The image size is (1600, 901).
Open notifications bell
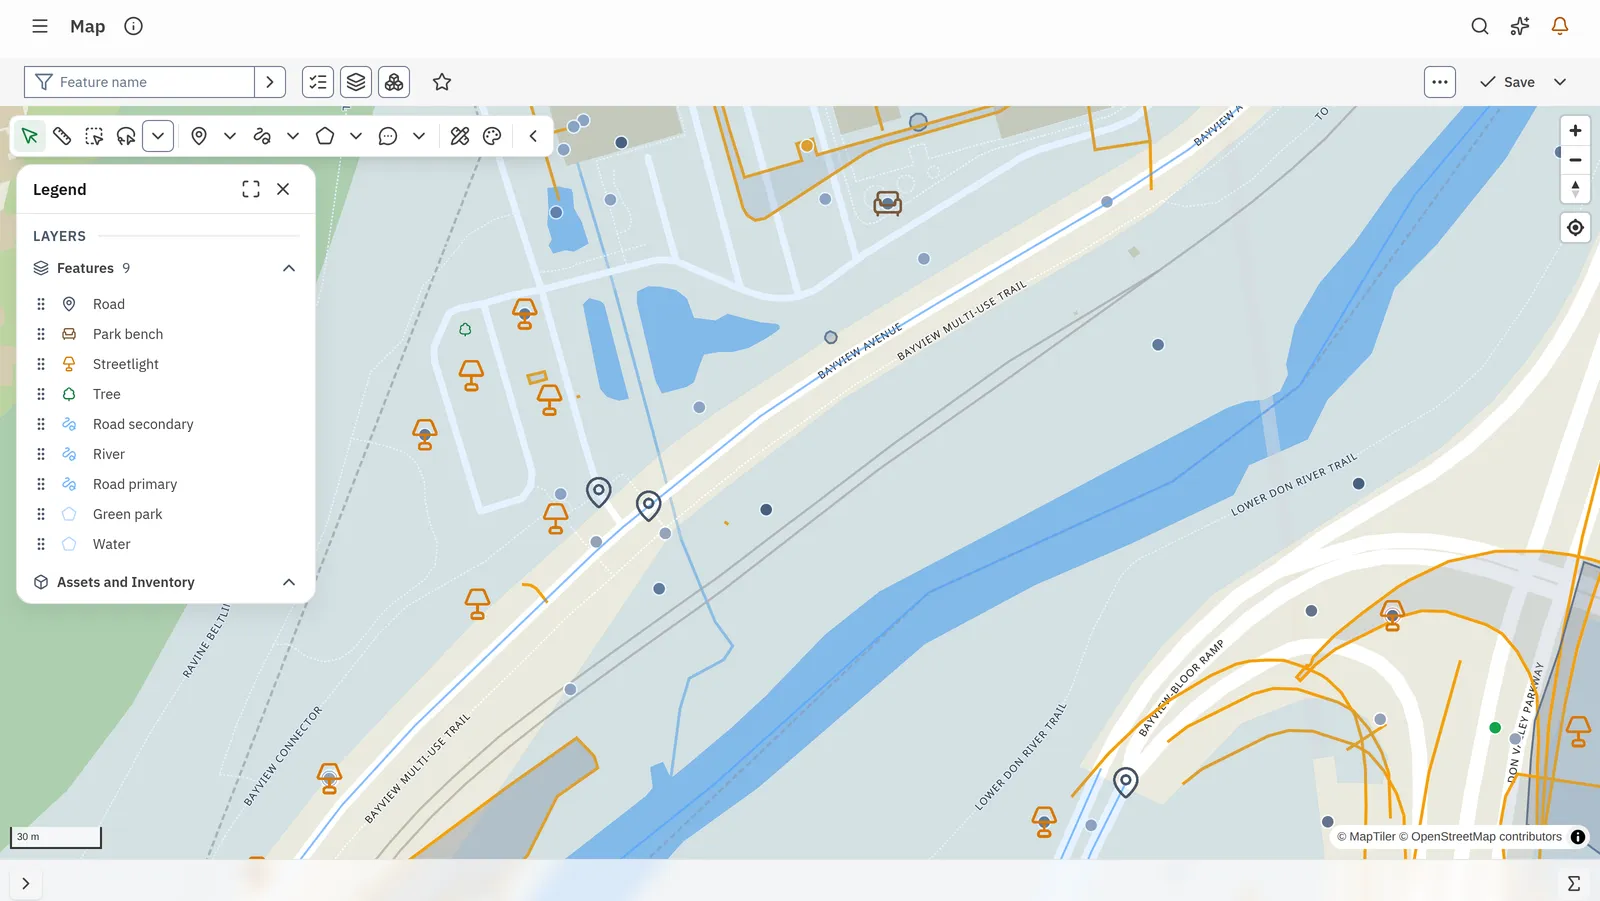coord(1560,26)
